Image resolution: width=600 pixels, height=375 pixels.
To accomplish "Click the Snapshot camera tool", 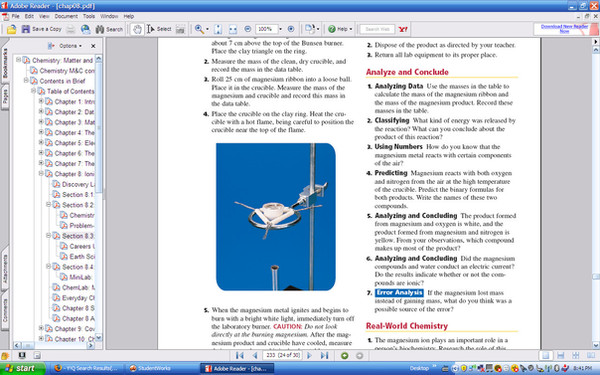I will (x=180, y=29).
